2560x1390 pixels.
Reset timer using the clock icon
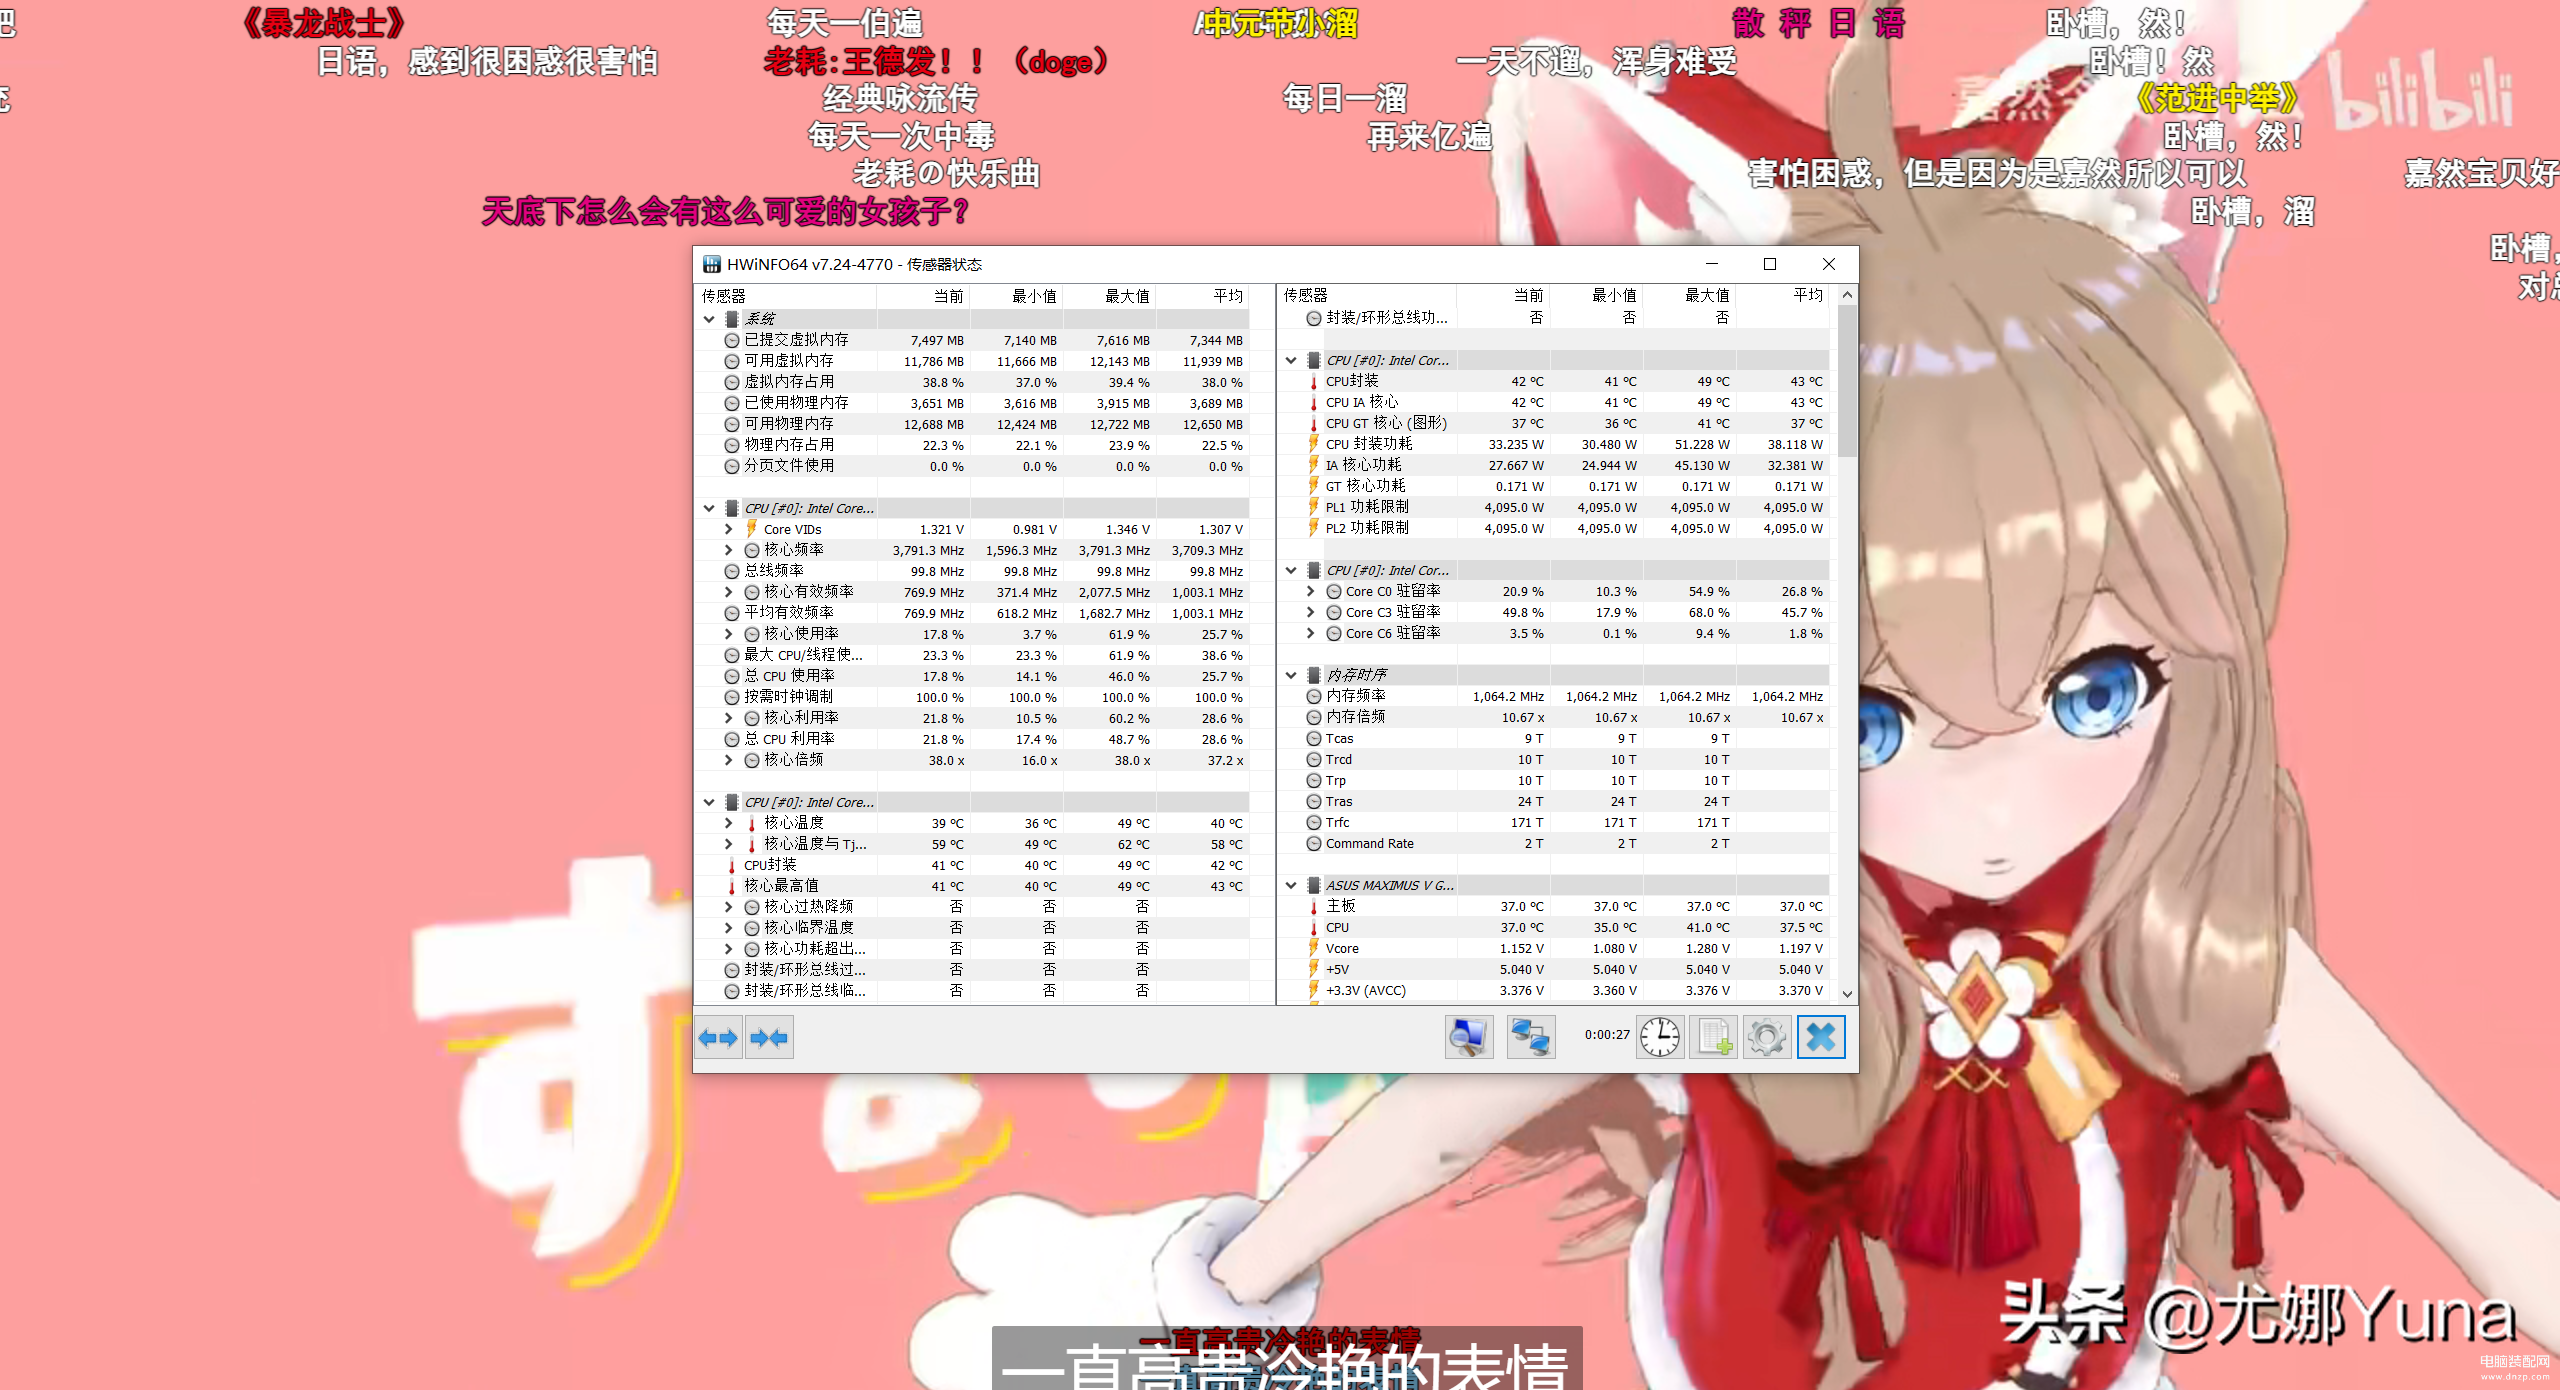pyautogui.click(x=1660, y=1037)
